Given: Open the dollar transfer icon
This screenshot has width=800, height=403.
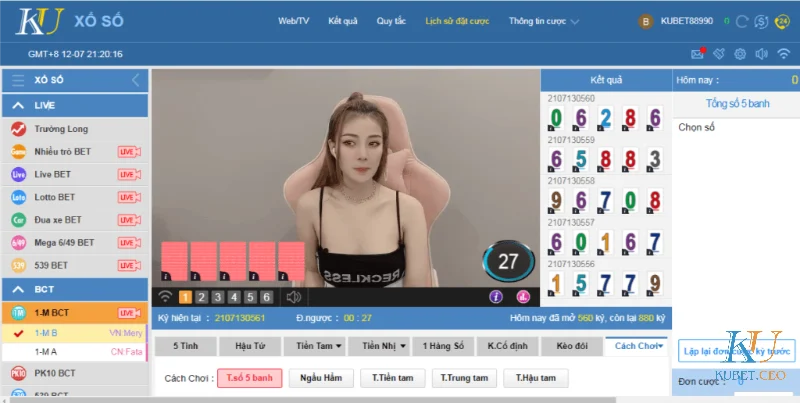Looking at the screenshot, I should pos(762,20).
